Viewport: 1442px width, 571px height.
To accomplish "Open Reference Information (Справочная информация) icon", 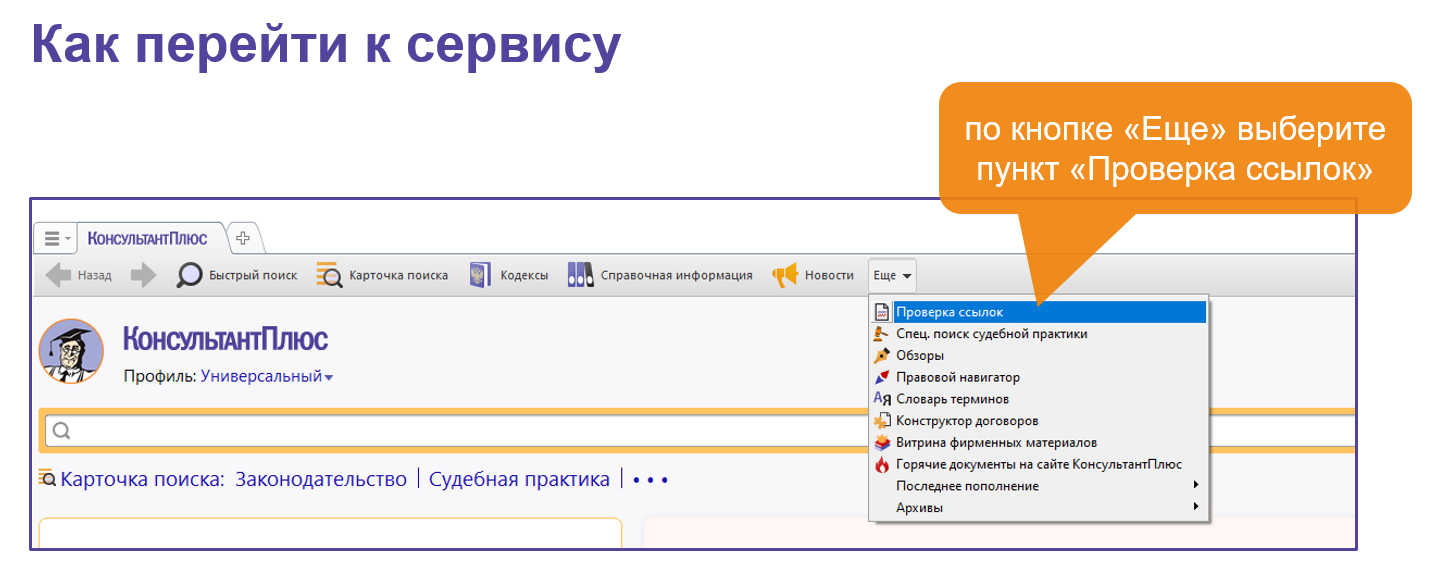I will (580, 275).
